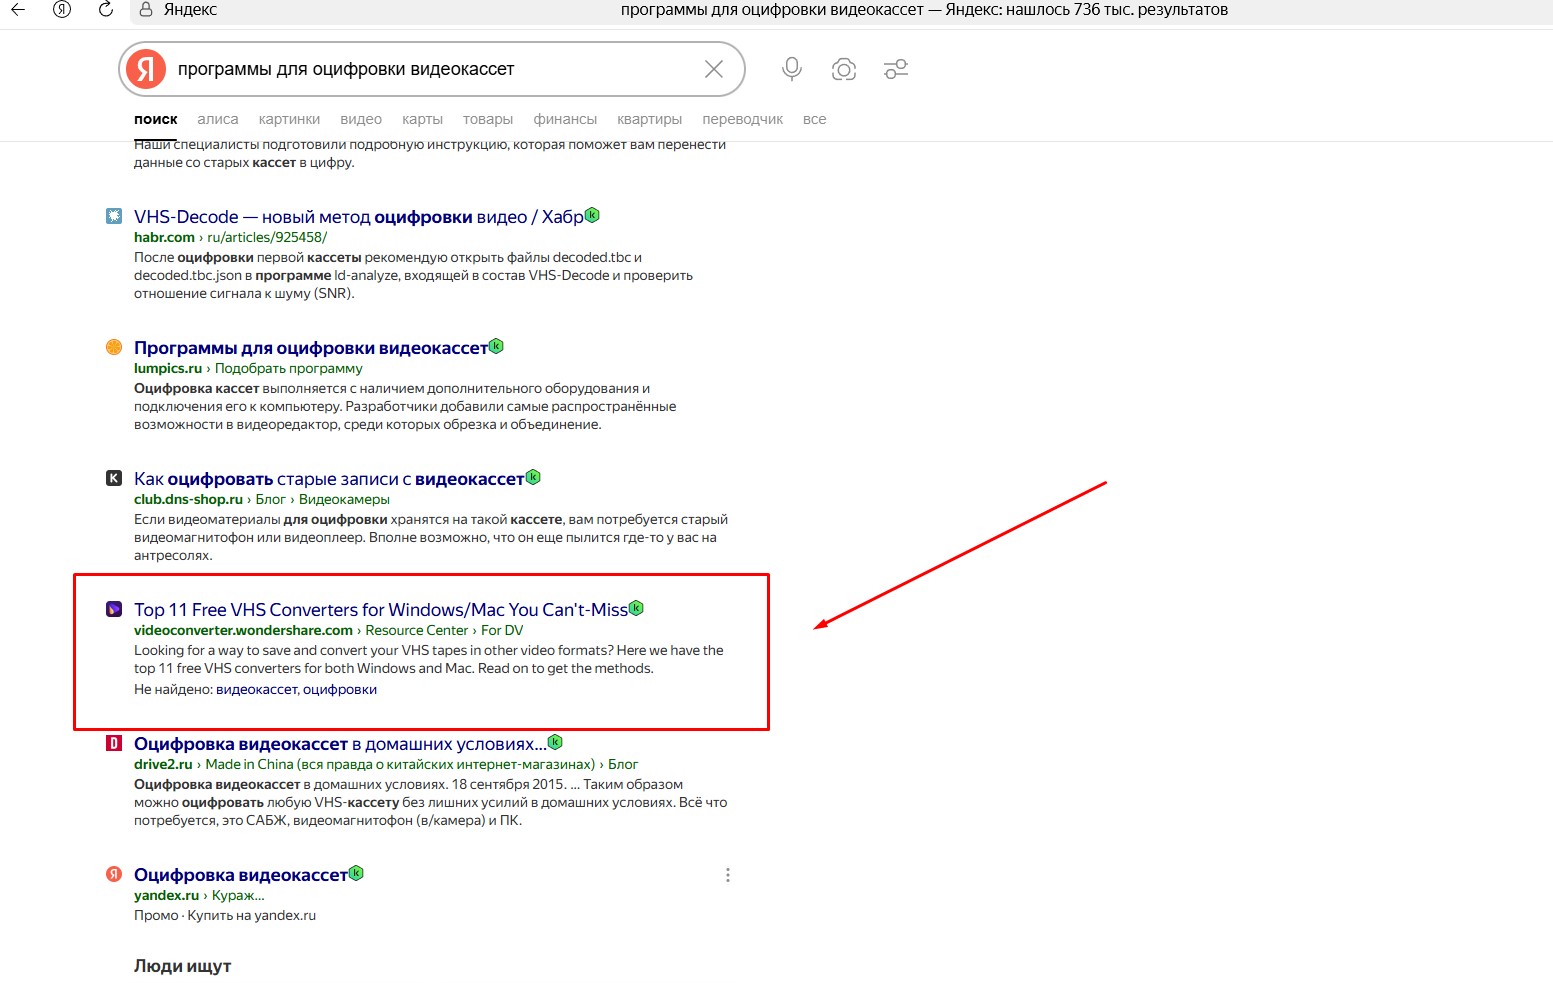The width and height of the screenshot is (1553, 983).
Task: Open the квартиры tab
Action: tap(650, 119)
